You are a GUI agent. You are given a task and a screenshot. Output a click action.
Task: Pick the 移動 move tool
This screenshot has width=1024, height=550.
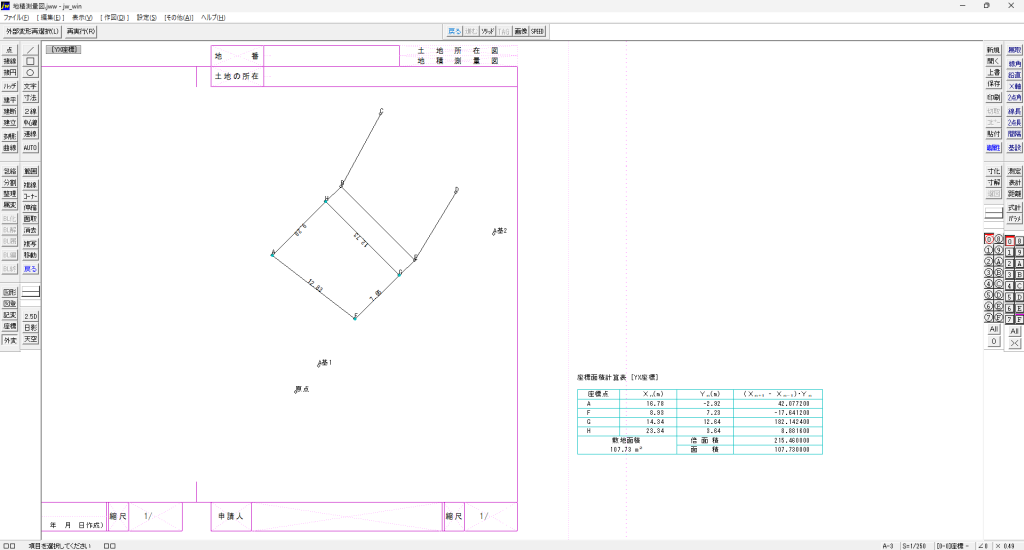point(30,255)
